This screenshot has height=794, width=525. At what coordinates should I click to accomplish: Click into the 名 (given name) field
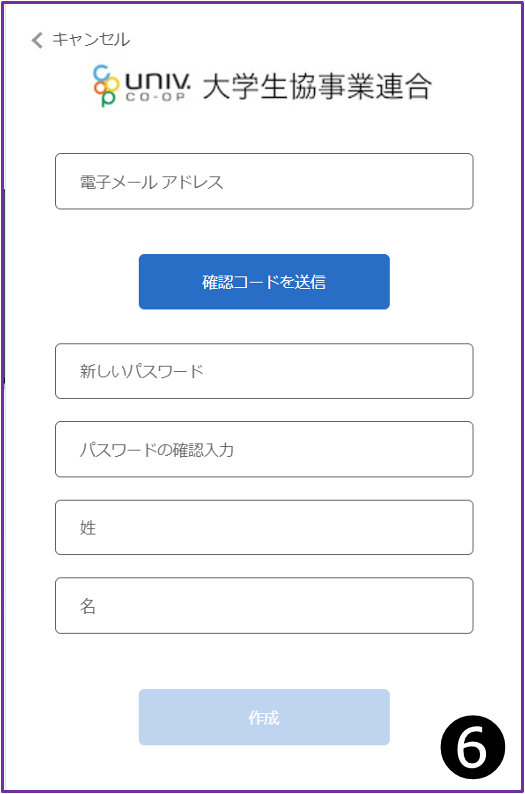(x=264, y=606)
